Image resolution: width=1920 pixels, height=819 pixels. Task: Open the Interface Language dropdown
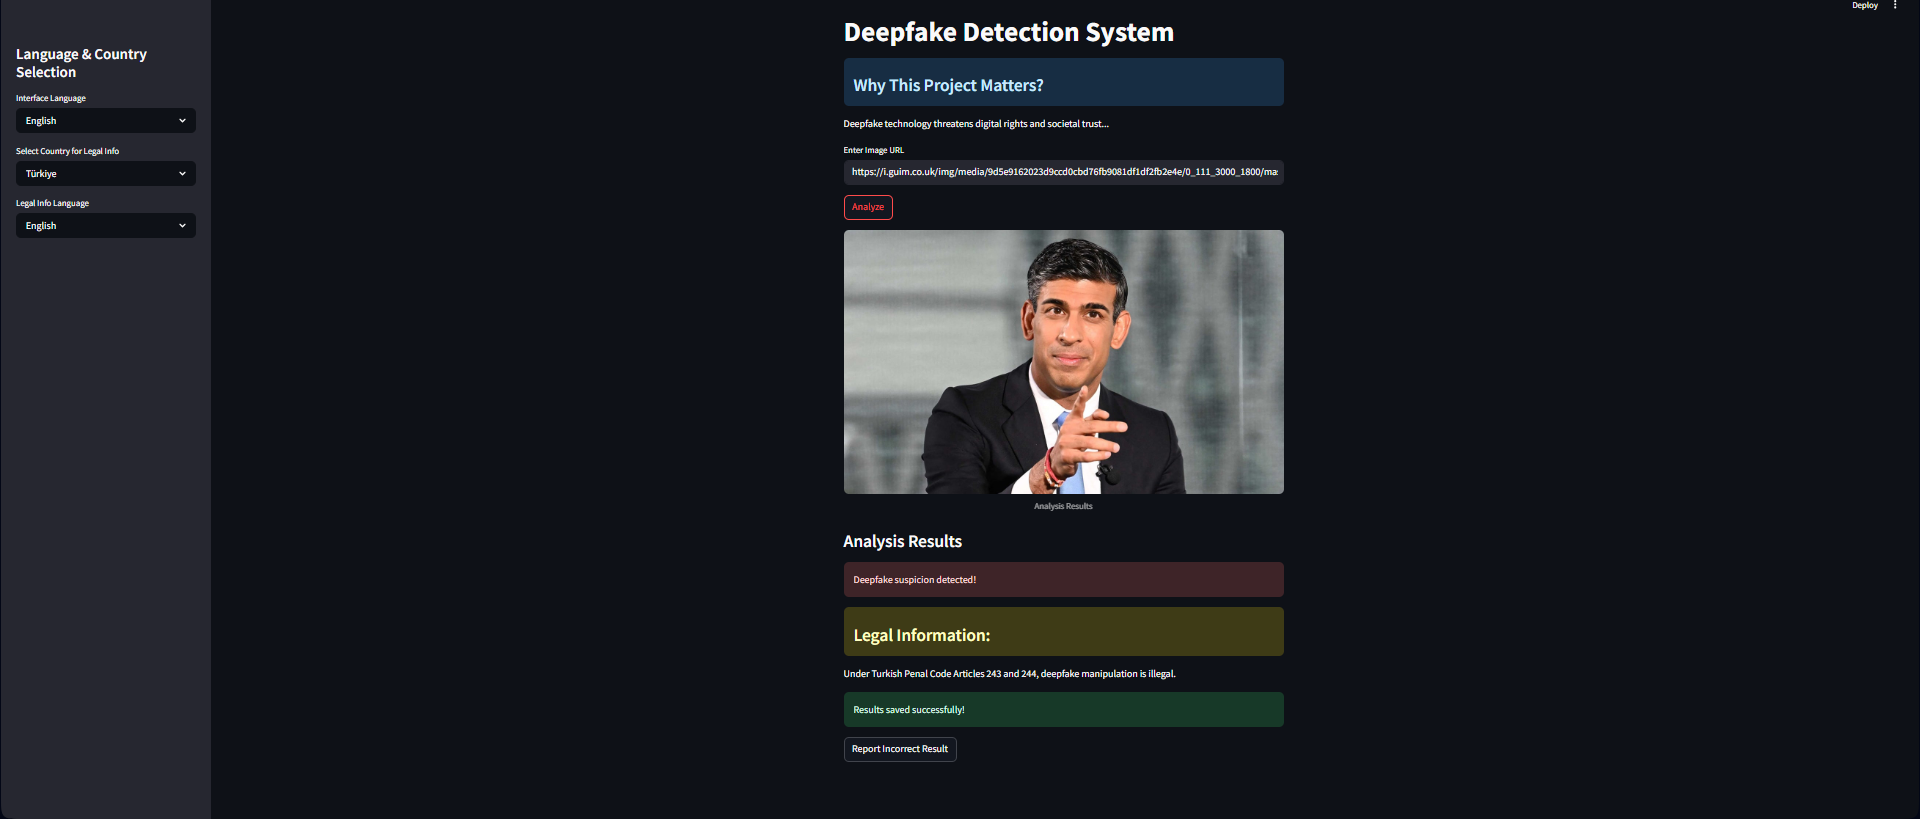tap(106, 121)
